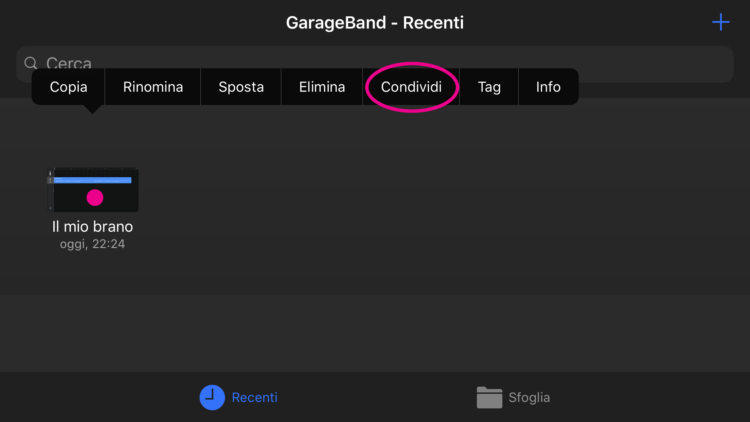Select Rinomina to rename the song
This screenshot has width=750, height=422.
coord(153,87)
